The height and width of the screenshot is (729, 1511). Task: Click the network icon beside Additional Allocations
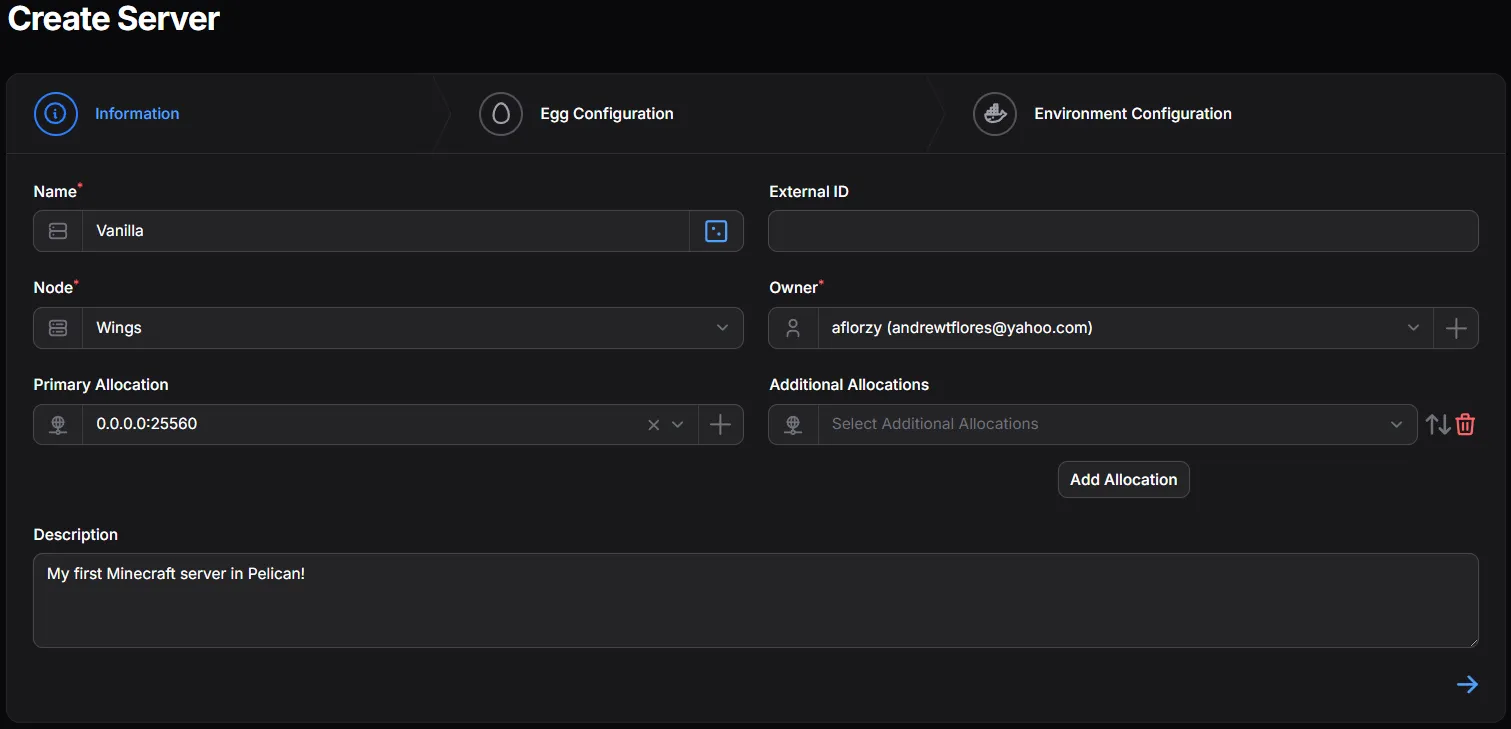793,424
